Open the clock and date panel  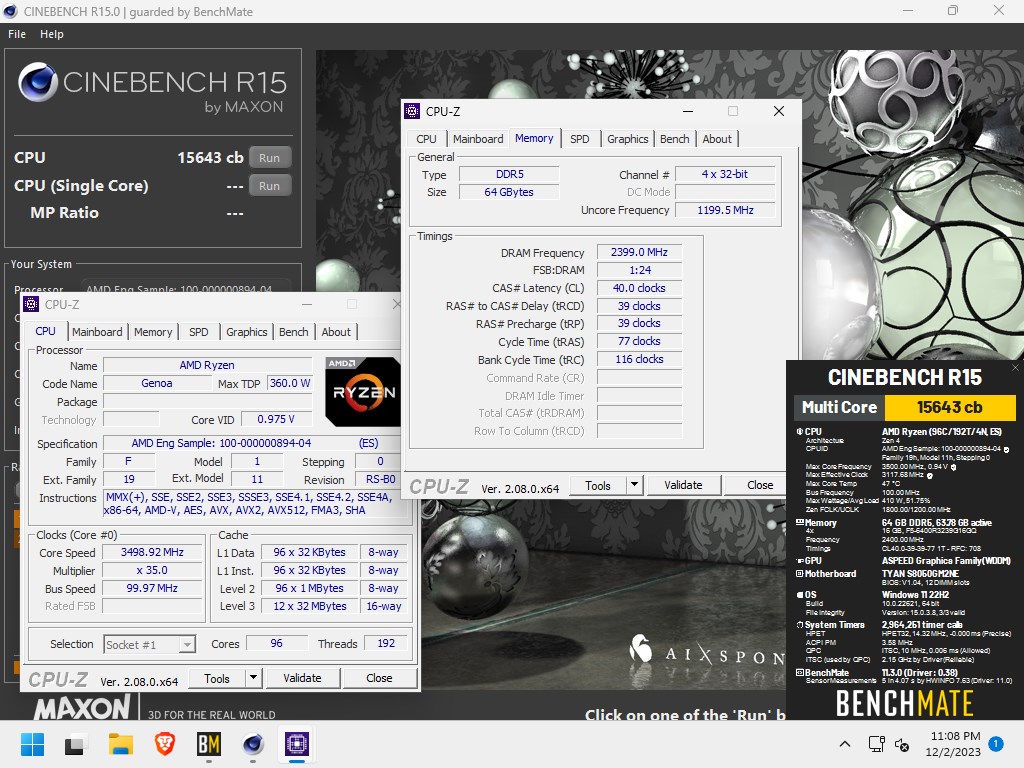click(x=954, y=744)
